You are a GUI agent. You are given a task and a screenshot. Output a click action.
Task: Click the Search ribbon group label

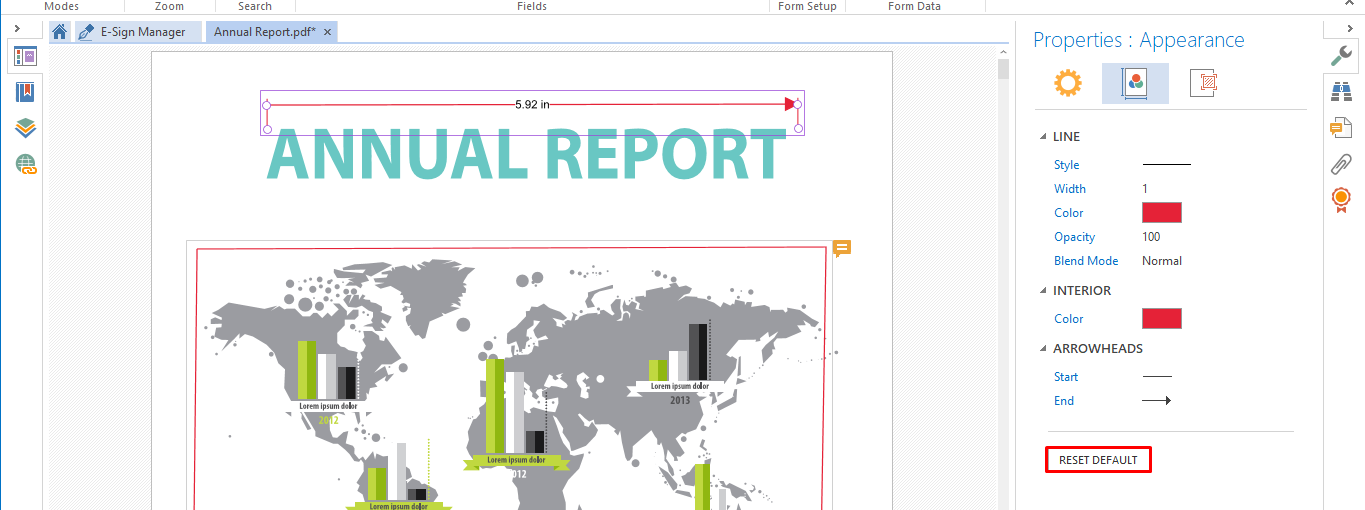[x=255, y=6]
